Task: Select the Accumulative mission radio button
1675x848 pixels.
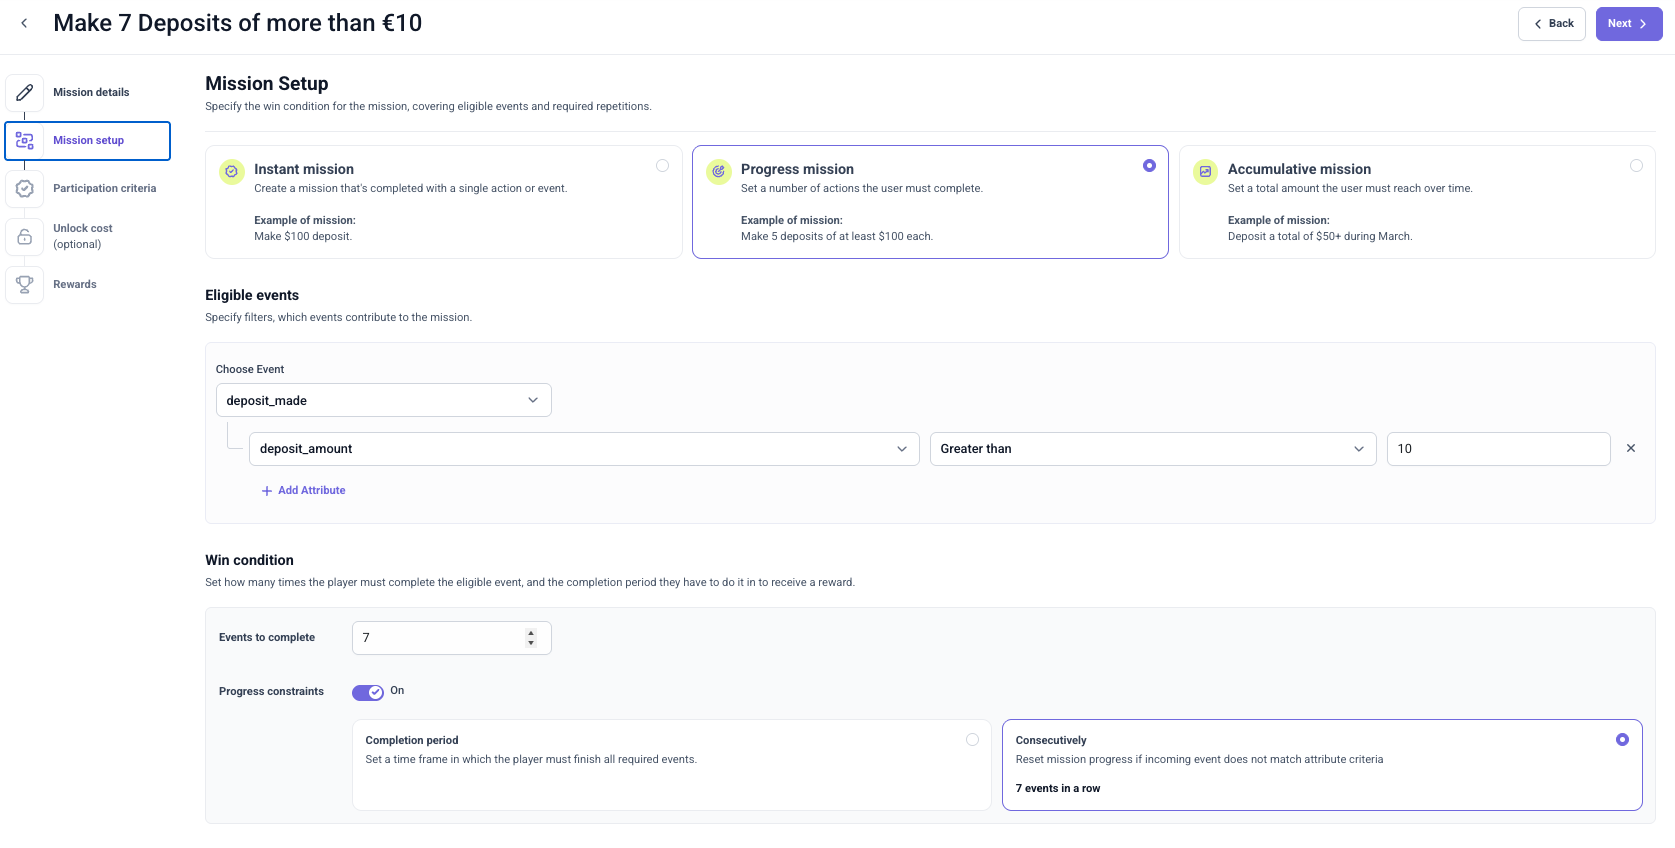Action: [1636, 166]
